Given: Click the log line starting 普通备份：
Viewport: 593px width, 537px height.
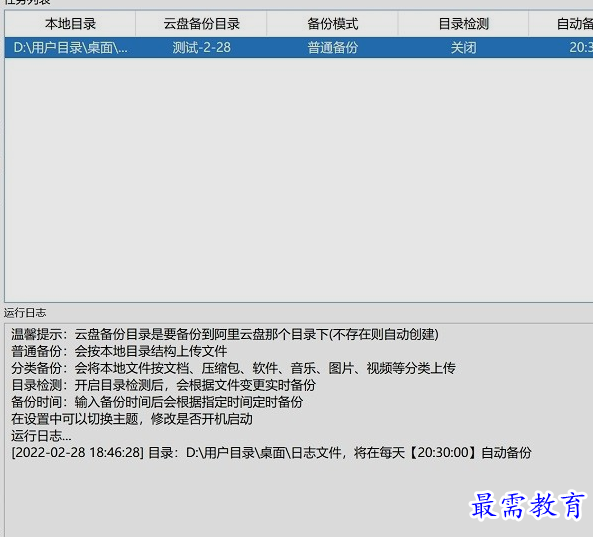Looking at the screenshot, I should point(119,351).
